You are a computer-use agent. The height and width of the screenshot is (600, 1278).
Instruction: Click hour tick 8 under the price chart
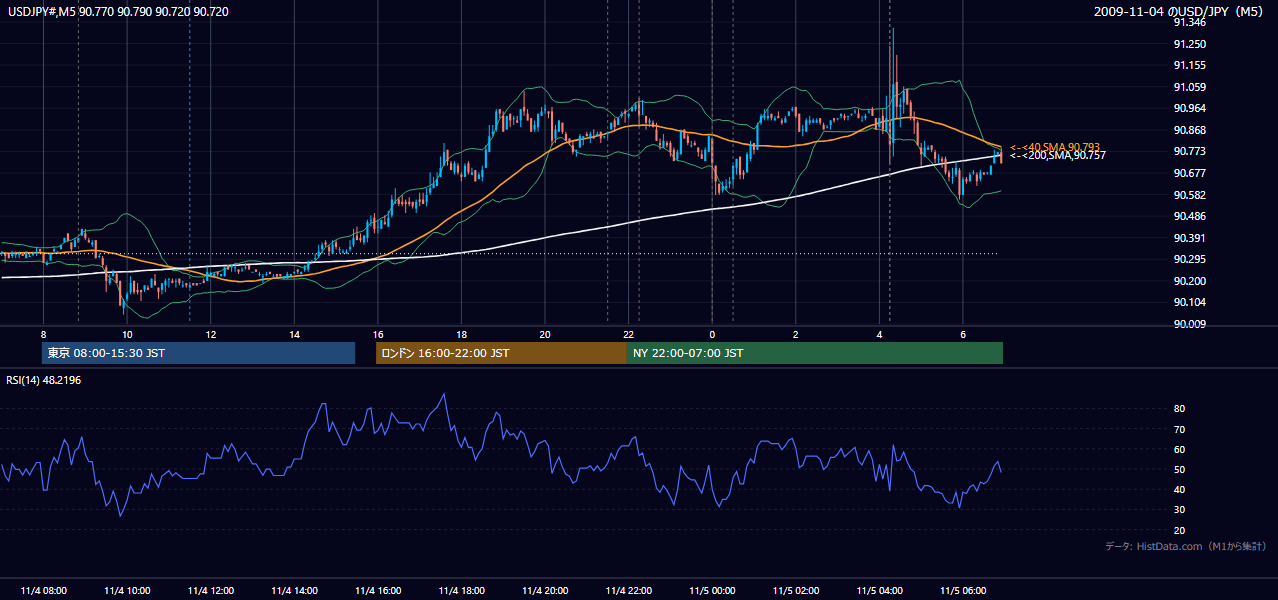(x=43, y=334)
